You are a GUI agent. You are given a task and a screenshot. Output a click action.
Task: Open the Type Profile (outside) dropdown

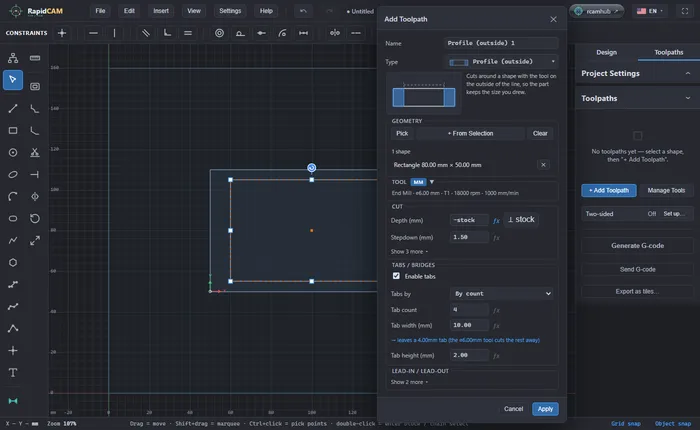[502, 62]
